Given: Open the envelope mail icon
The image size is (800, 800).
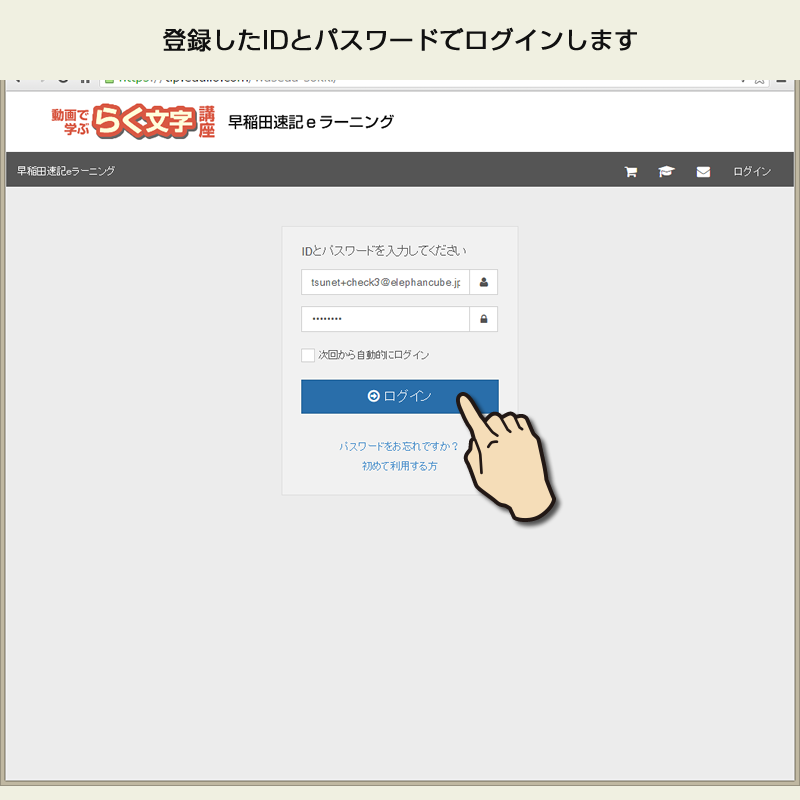Looking at the screenshot, I should coord(703,171).
